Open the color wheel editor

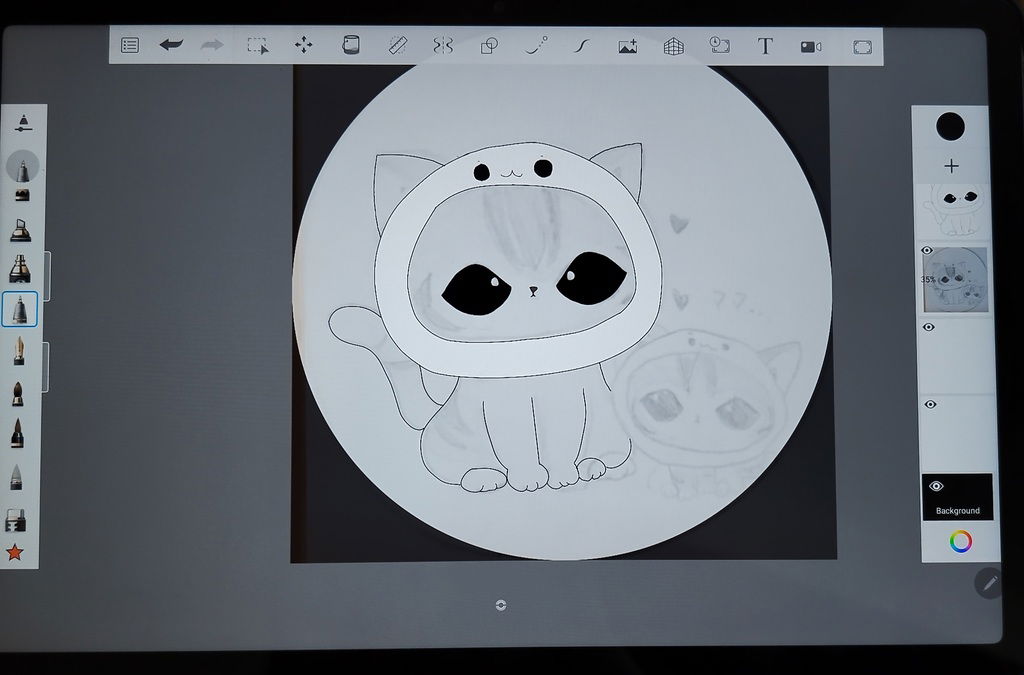pyautogui.click(x=960, y=542)
